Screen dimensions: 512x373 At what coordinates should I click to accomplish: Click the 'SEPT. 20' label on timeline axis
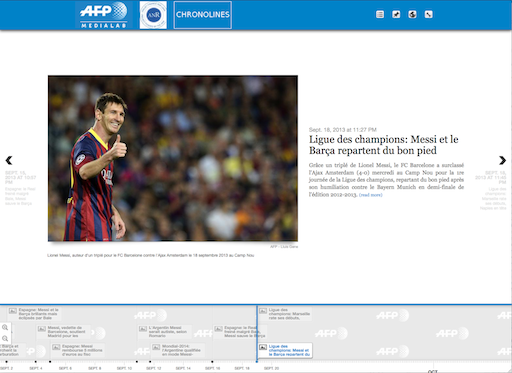pos(271,368)
